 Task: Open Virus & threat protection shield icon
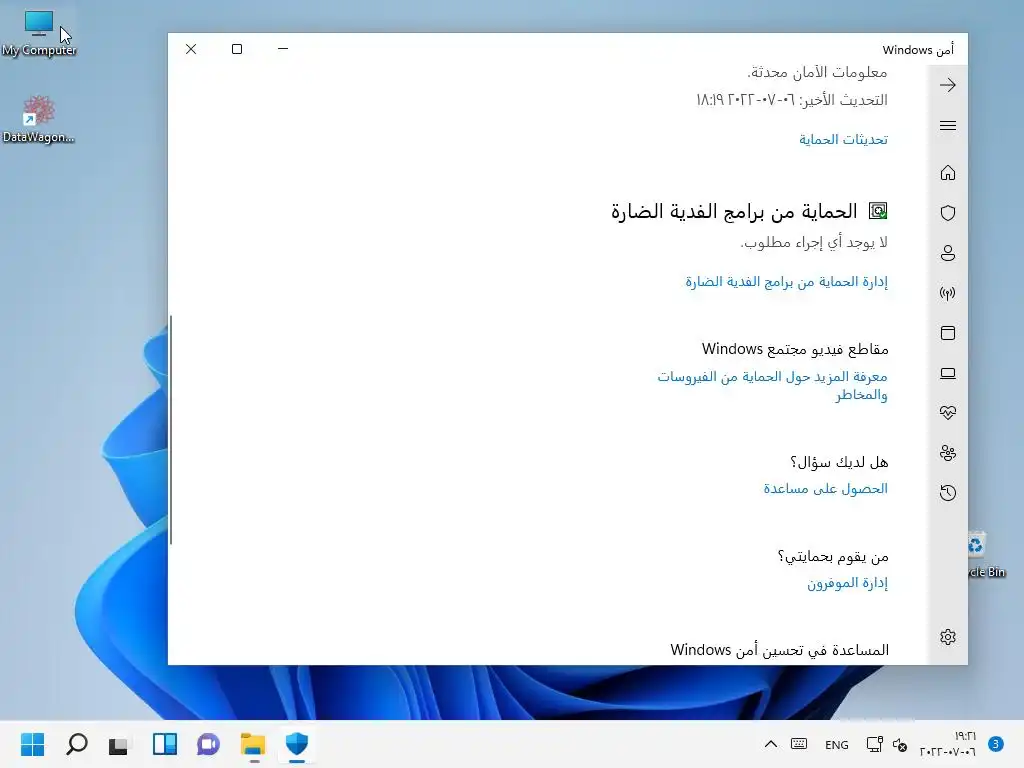coord(948,213)
